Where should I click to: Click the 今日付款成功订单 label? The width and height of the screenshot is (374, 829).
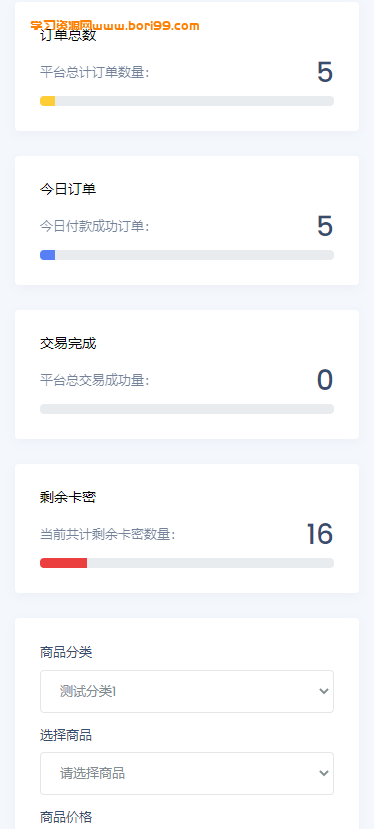95,226
